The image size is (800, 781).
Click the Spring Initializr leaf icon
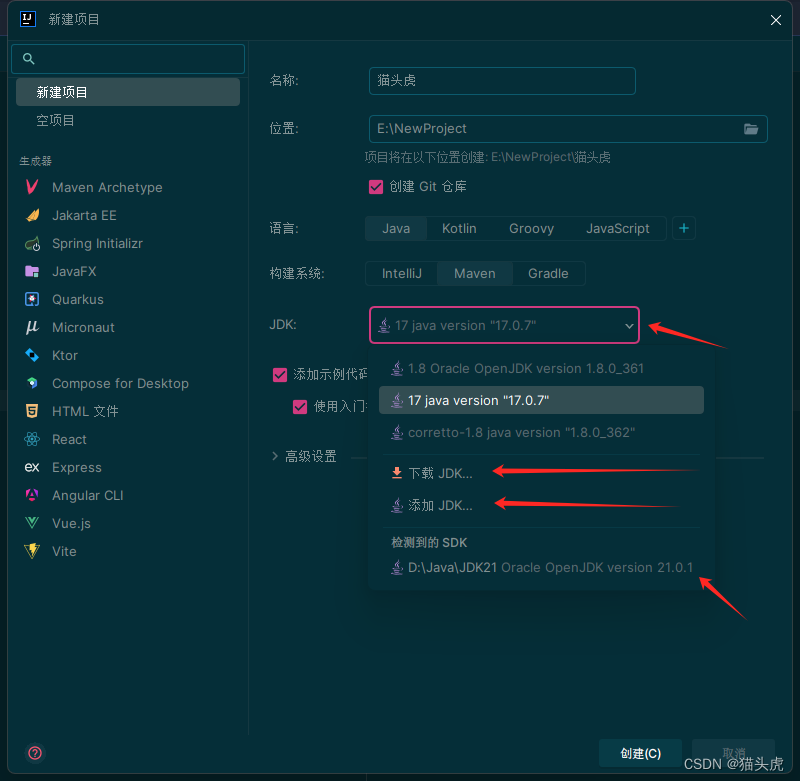[x=32, y=243]
